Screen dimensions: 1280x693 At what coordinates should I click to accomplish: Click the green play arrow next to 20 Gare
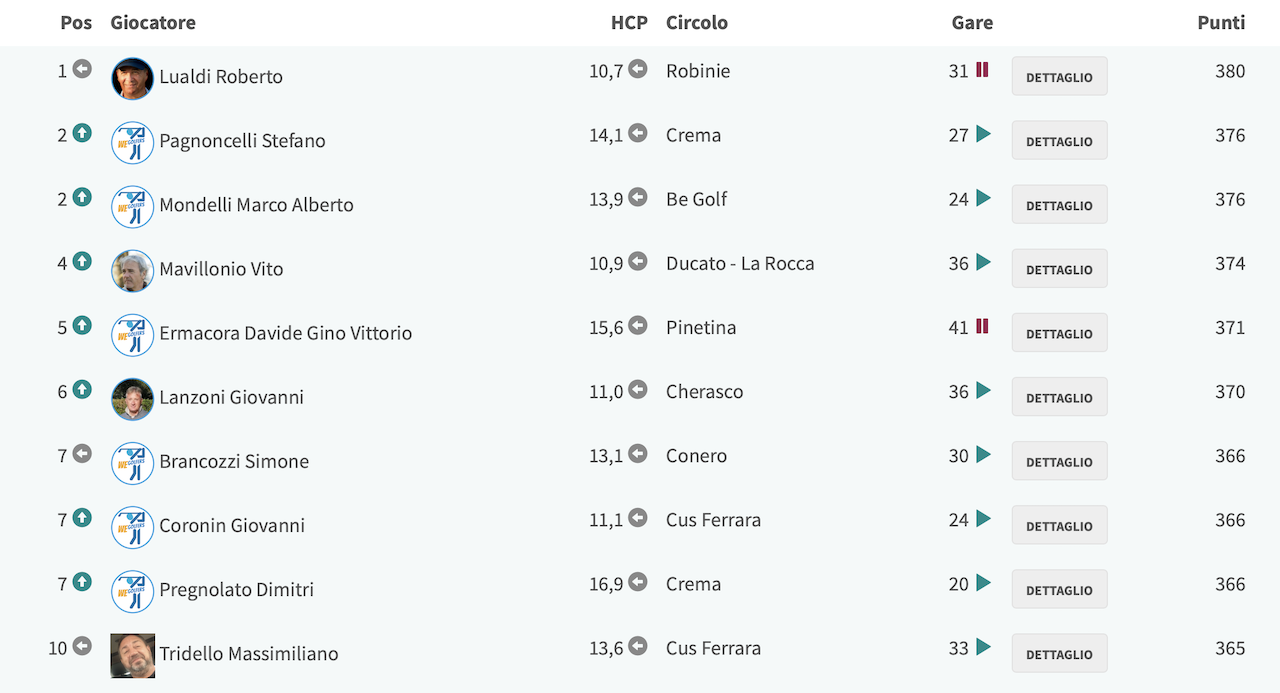(983, 582)
